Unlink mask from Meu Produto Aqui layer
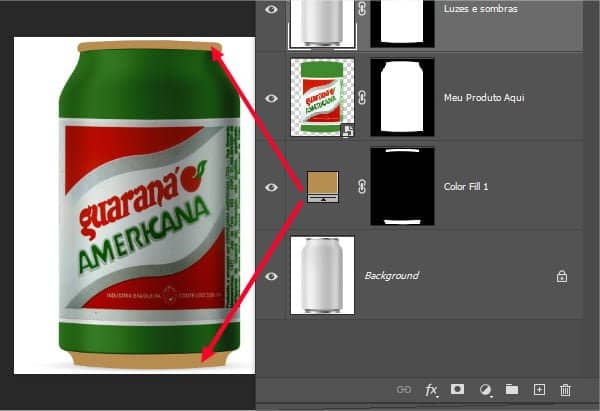The width and height of the screenshot is (600, 411). (x=362, y=98)
